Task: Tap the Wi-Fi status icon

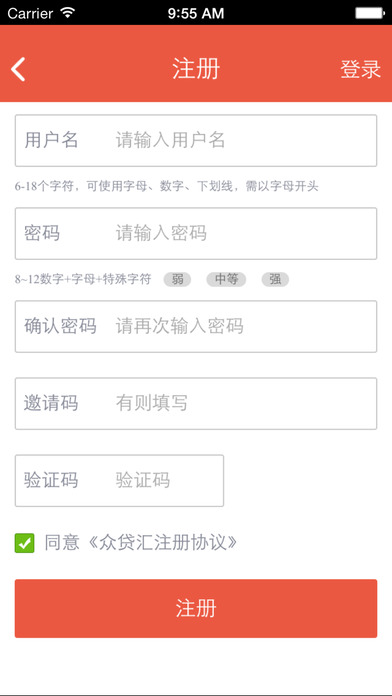Action: tap(67, 13)
